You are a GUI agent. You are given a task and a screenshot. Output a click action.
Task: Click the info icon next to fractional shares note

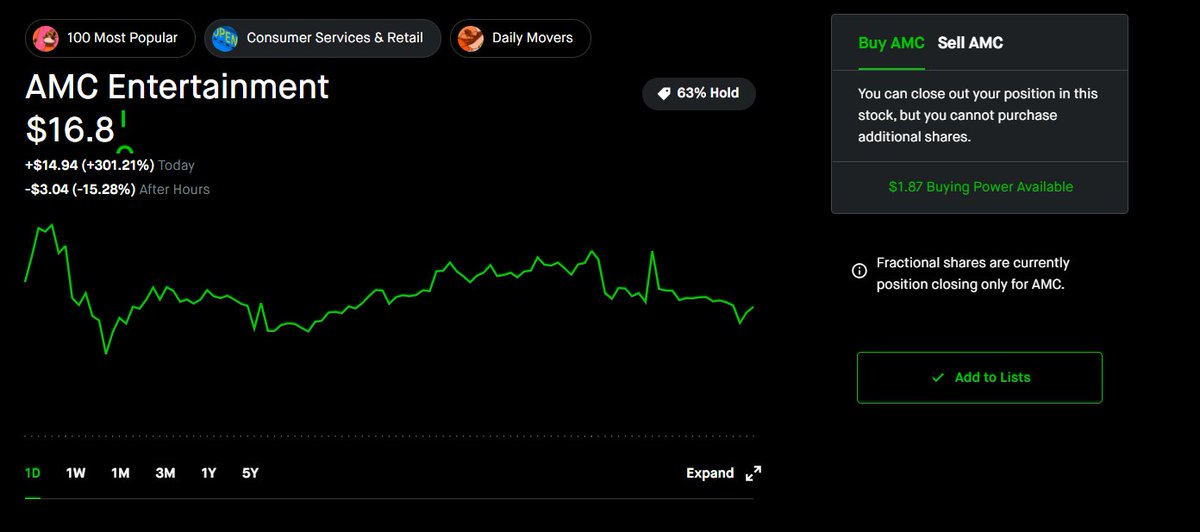click(859, 271)
